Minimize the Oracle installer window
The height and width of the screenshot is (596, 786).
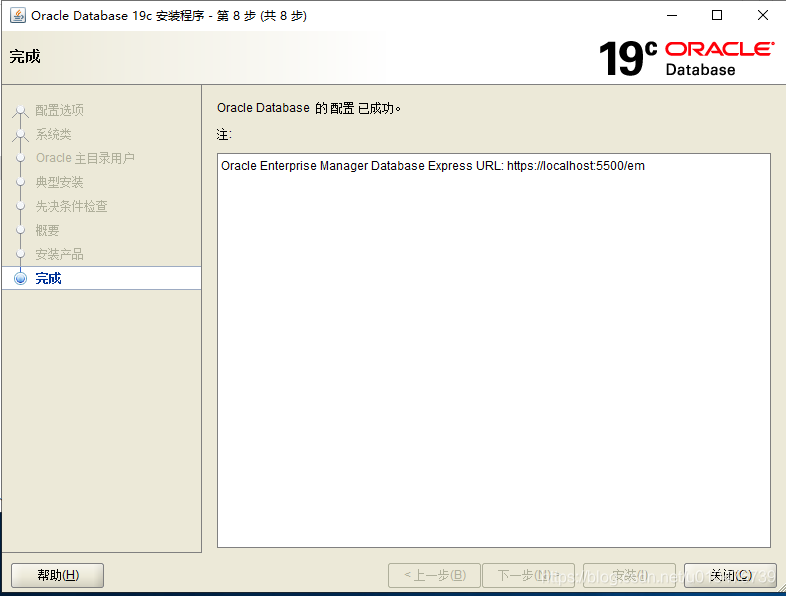click(672, 16)
